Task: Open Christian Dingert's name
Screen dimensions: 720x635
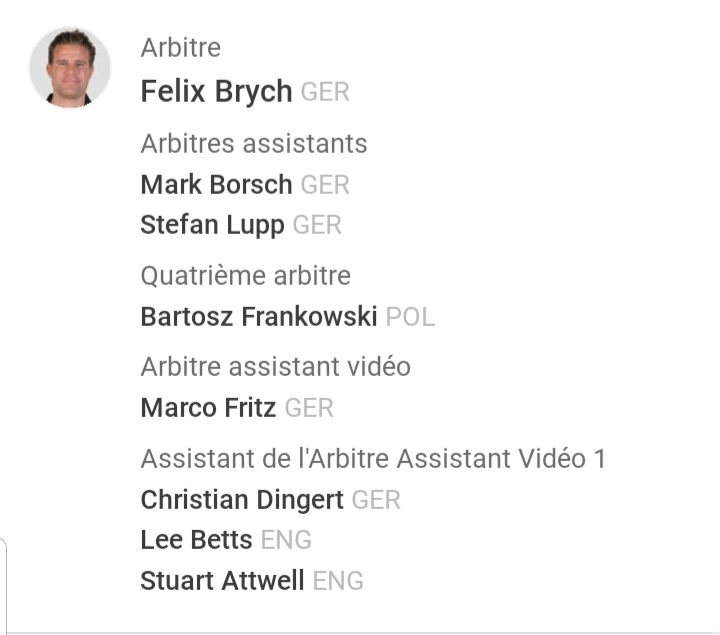Action: coord(242,499)
